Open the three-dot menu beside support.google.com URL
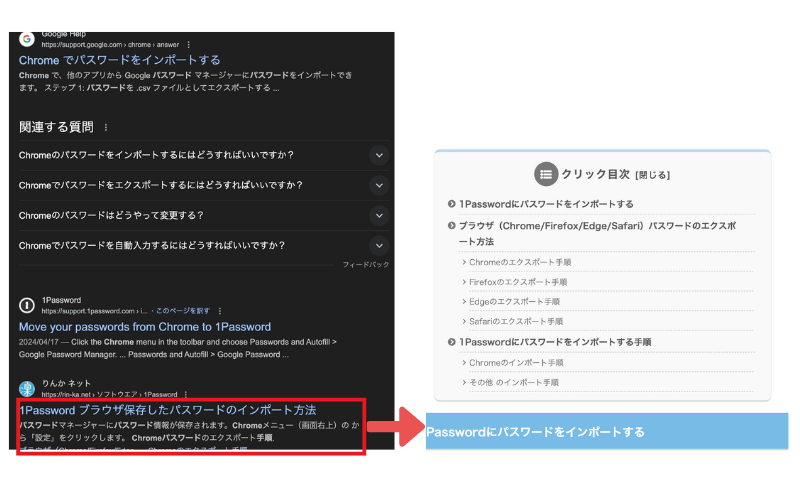800x500 pixels. point(189,45)
